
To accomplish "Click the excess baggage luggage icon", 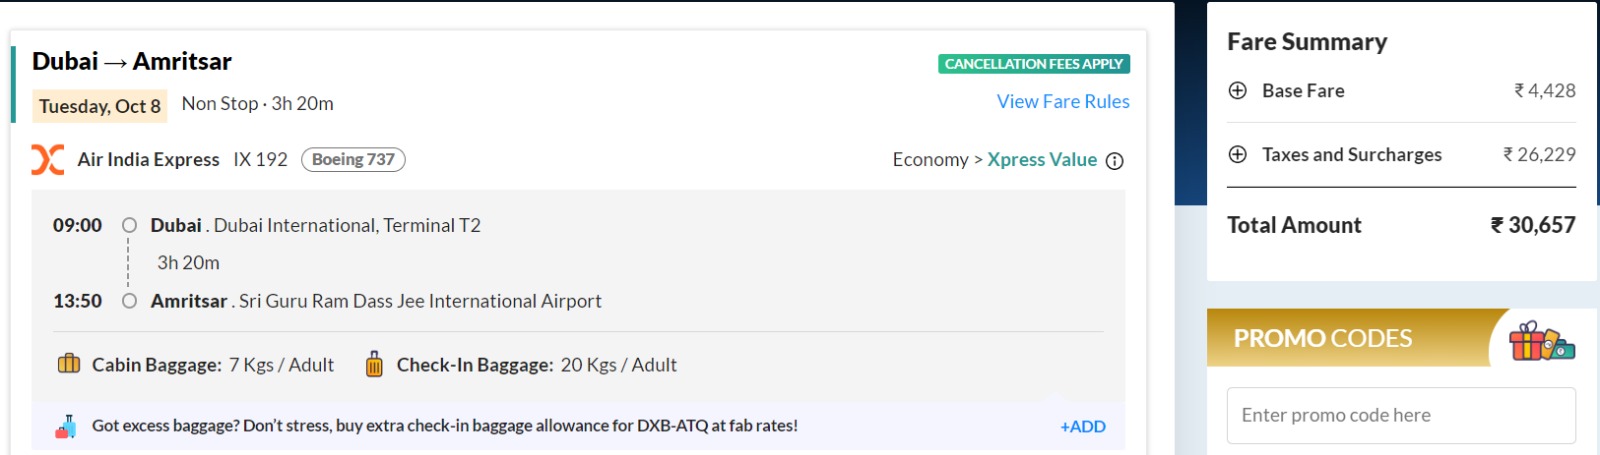I will click(x=66, y=427).
